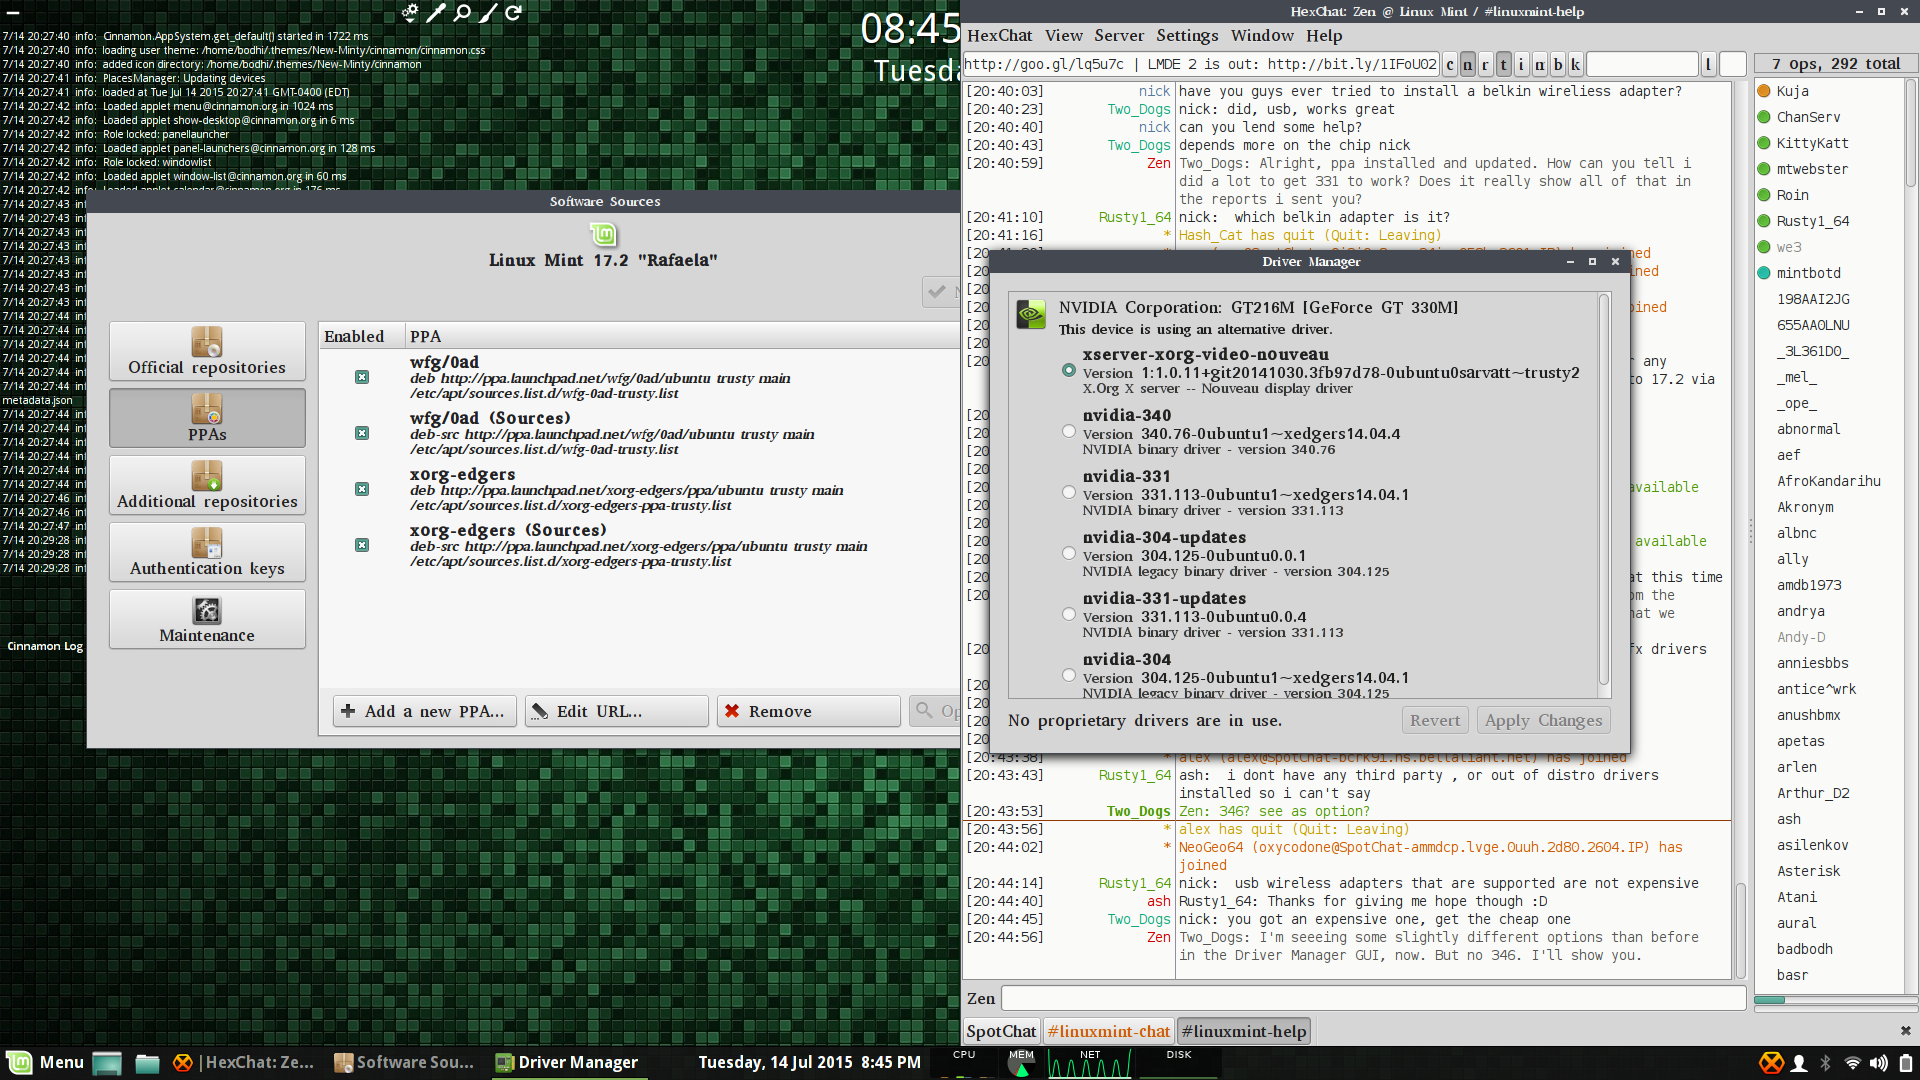Click the NET traffic monitor graph
The height and width of the screenshot is (1080, 1920).
click(1090, 1062)
